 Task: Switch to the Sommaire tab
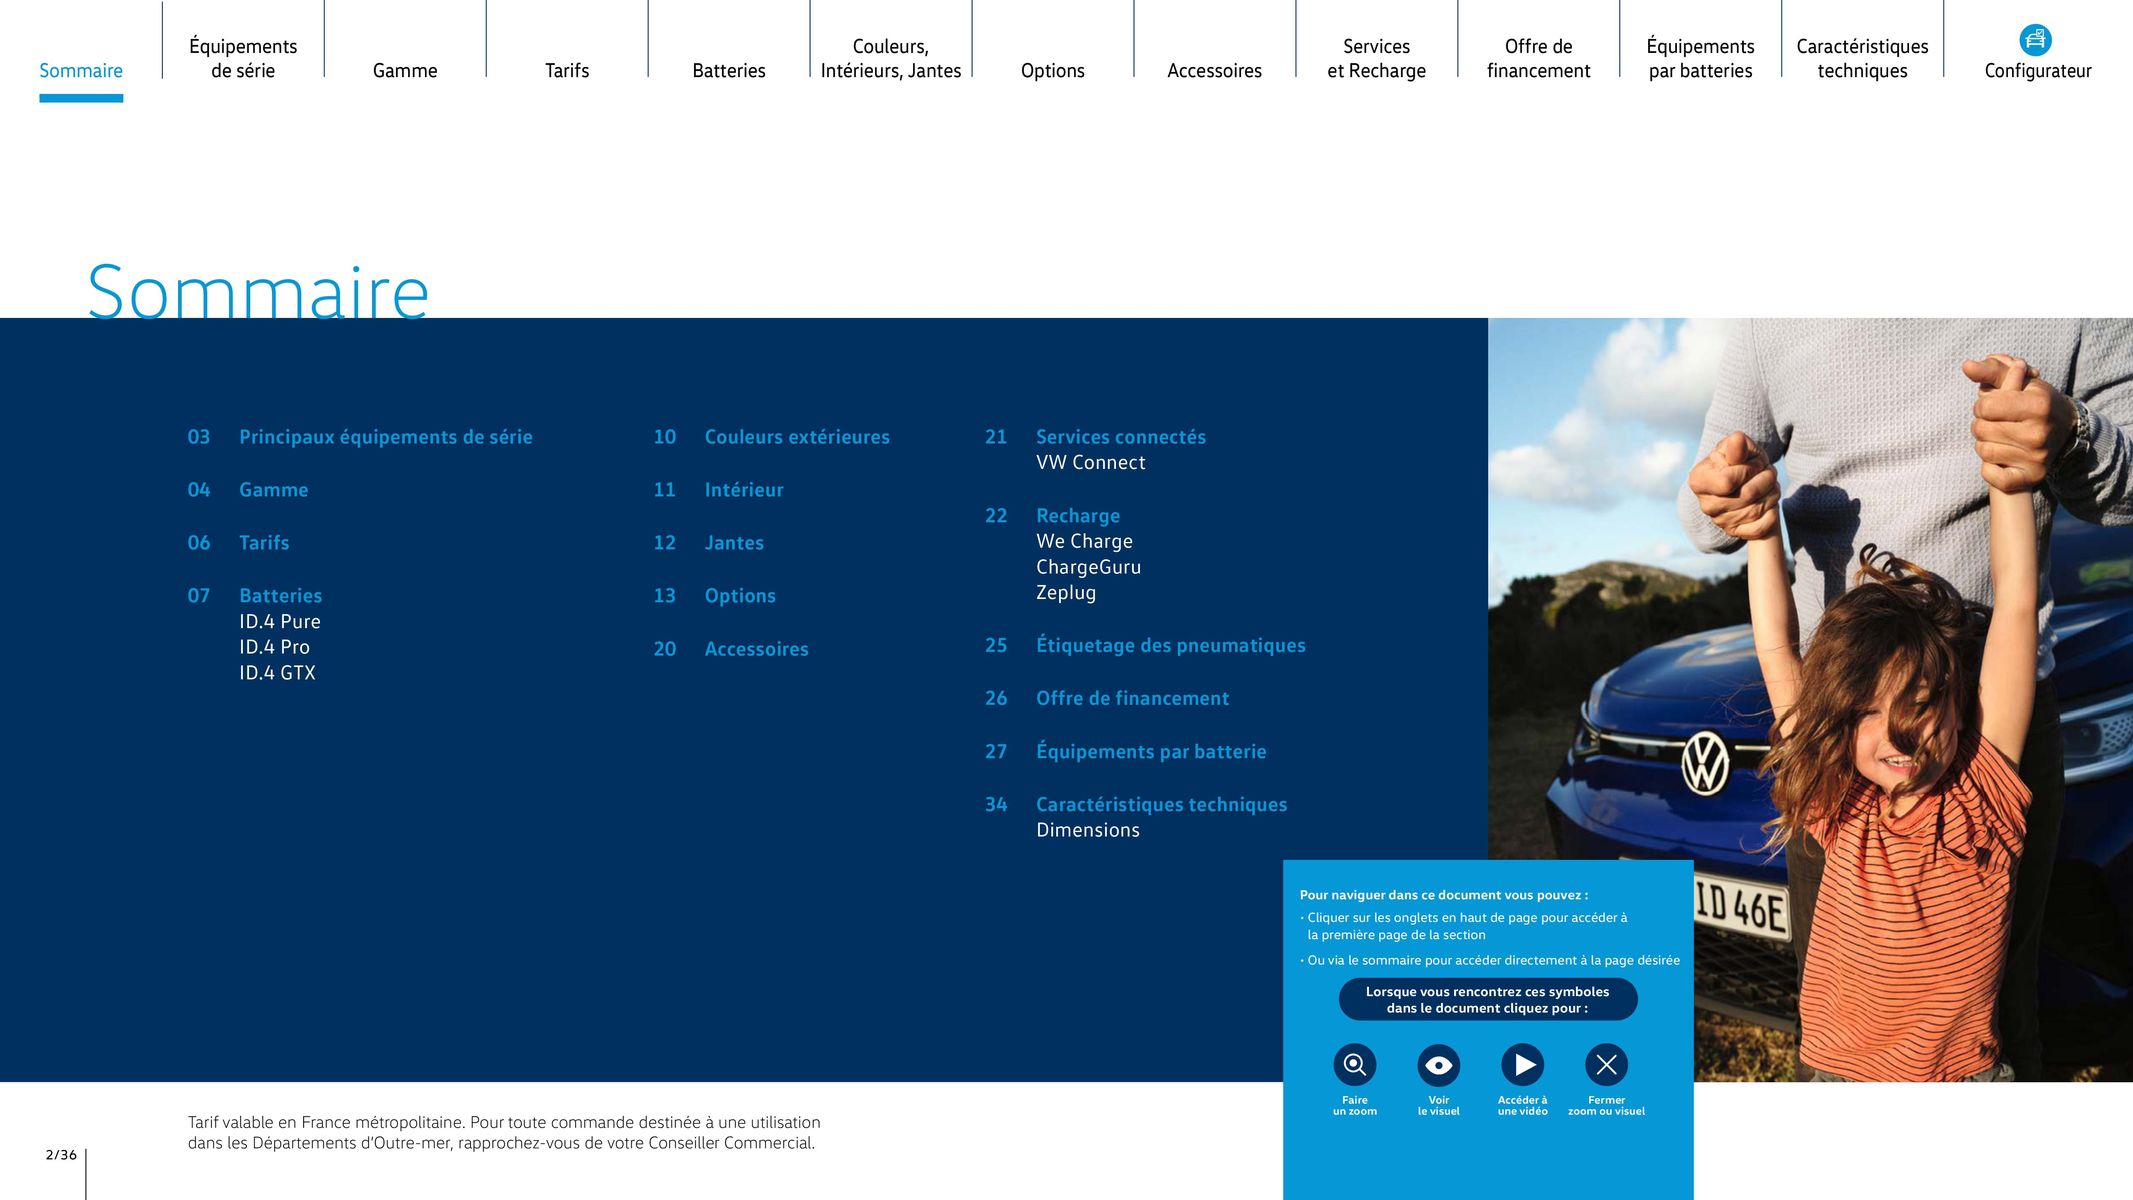point(81,70)
